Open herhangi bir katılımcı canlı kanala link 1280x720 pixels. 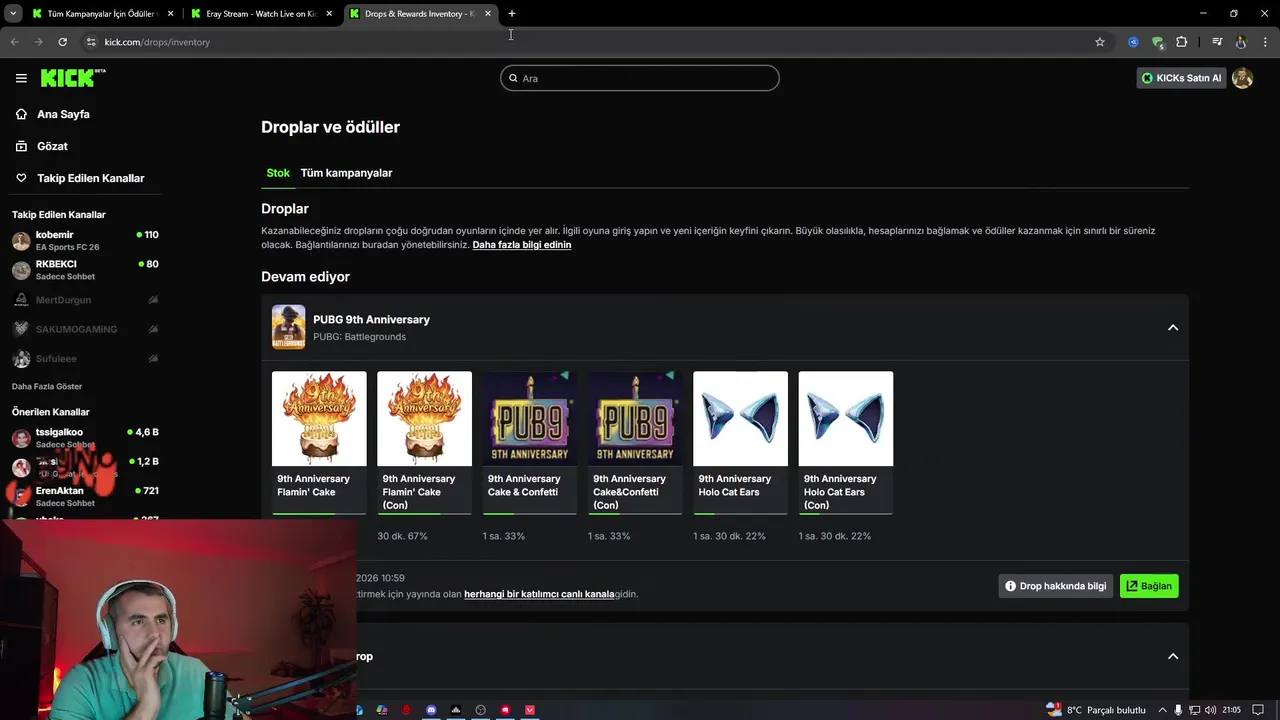click(x=539, y=594)
